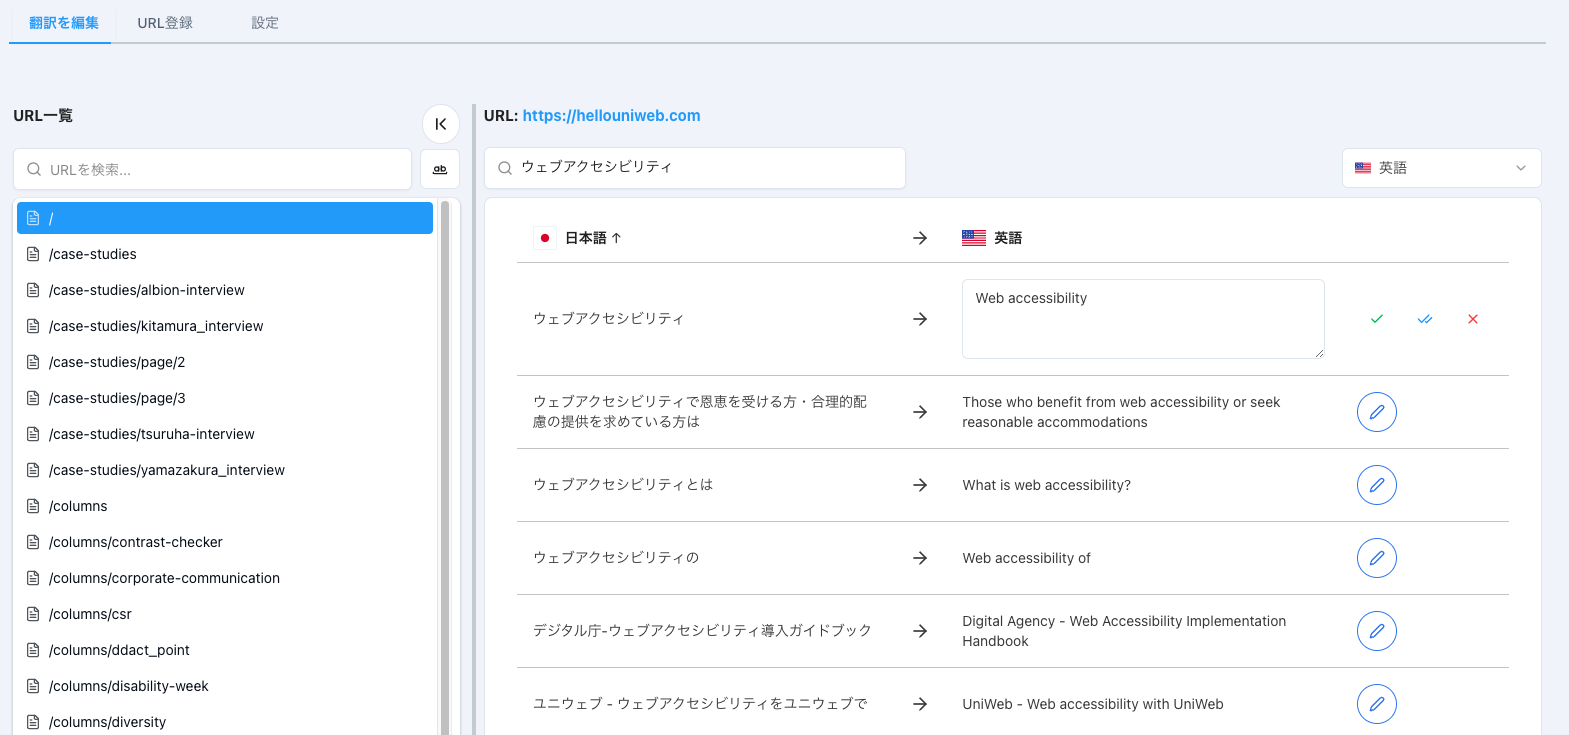
Task: Collapse the URL list panel
Action: 441,124
